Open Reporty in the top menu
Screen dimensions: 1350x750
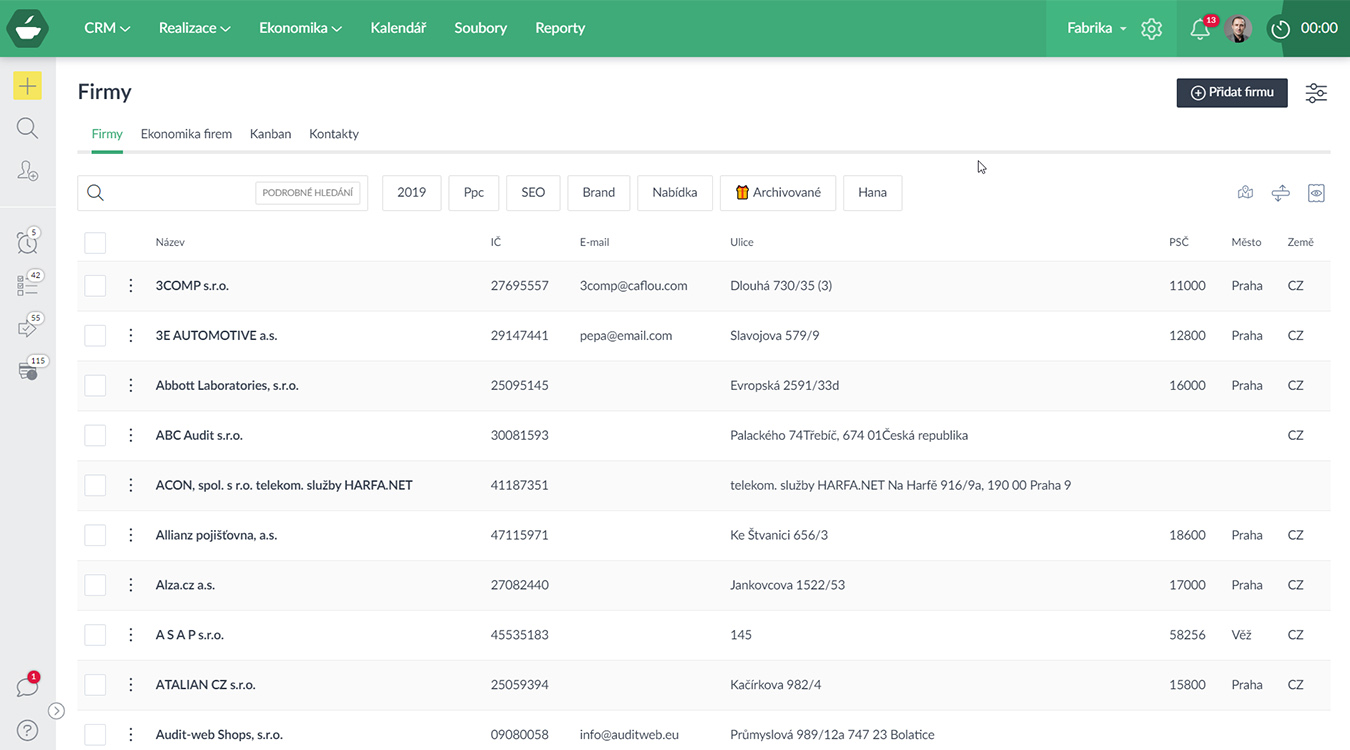pyautogui.click(x=560, y=28)
